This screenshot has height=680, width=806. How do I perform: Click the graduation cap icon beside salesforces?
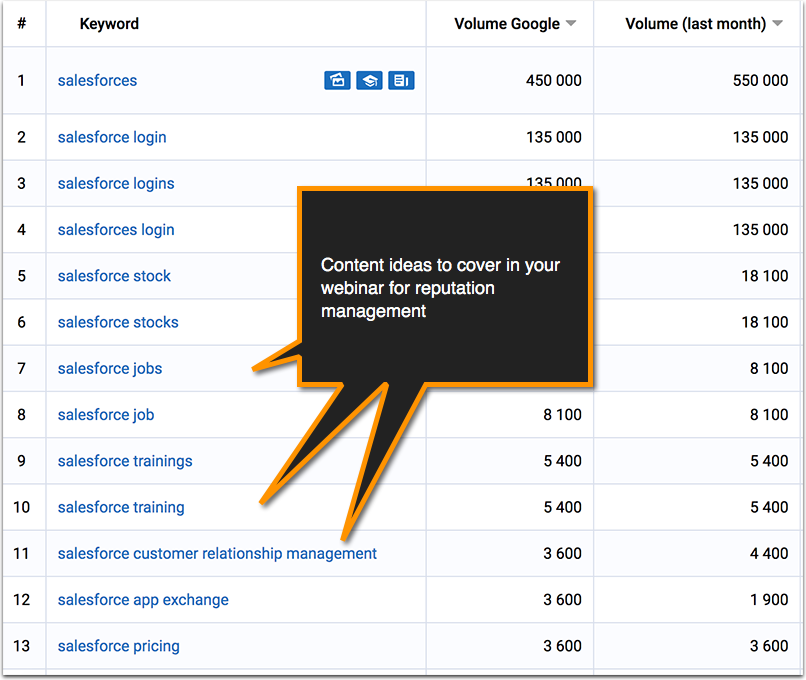[x=369, y=80]
